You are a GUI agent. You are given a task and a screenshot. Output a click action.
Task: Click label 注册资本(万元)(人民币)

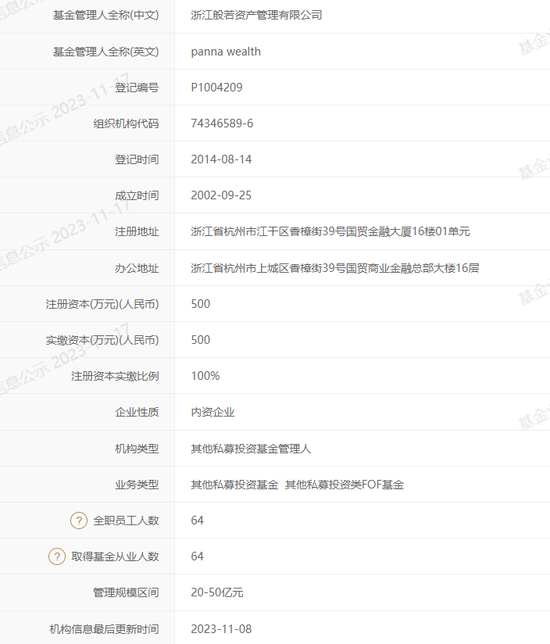pyautogui.click(x=102, y=304)
